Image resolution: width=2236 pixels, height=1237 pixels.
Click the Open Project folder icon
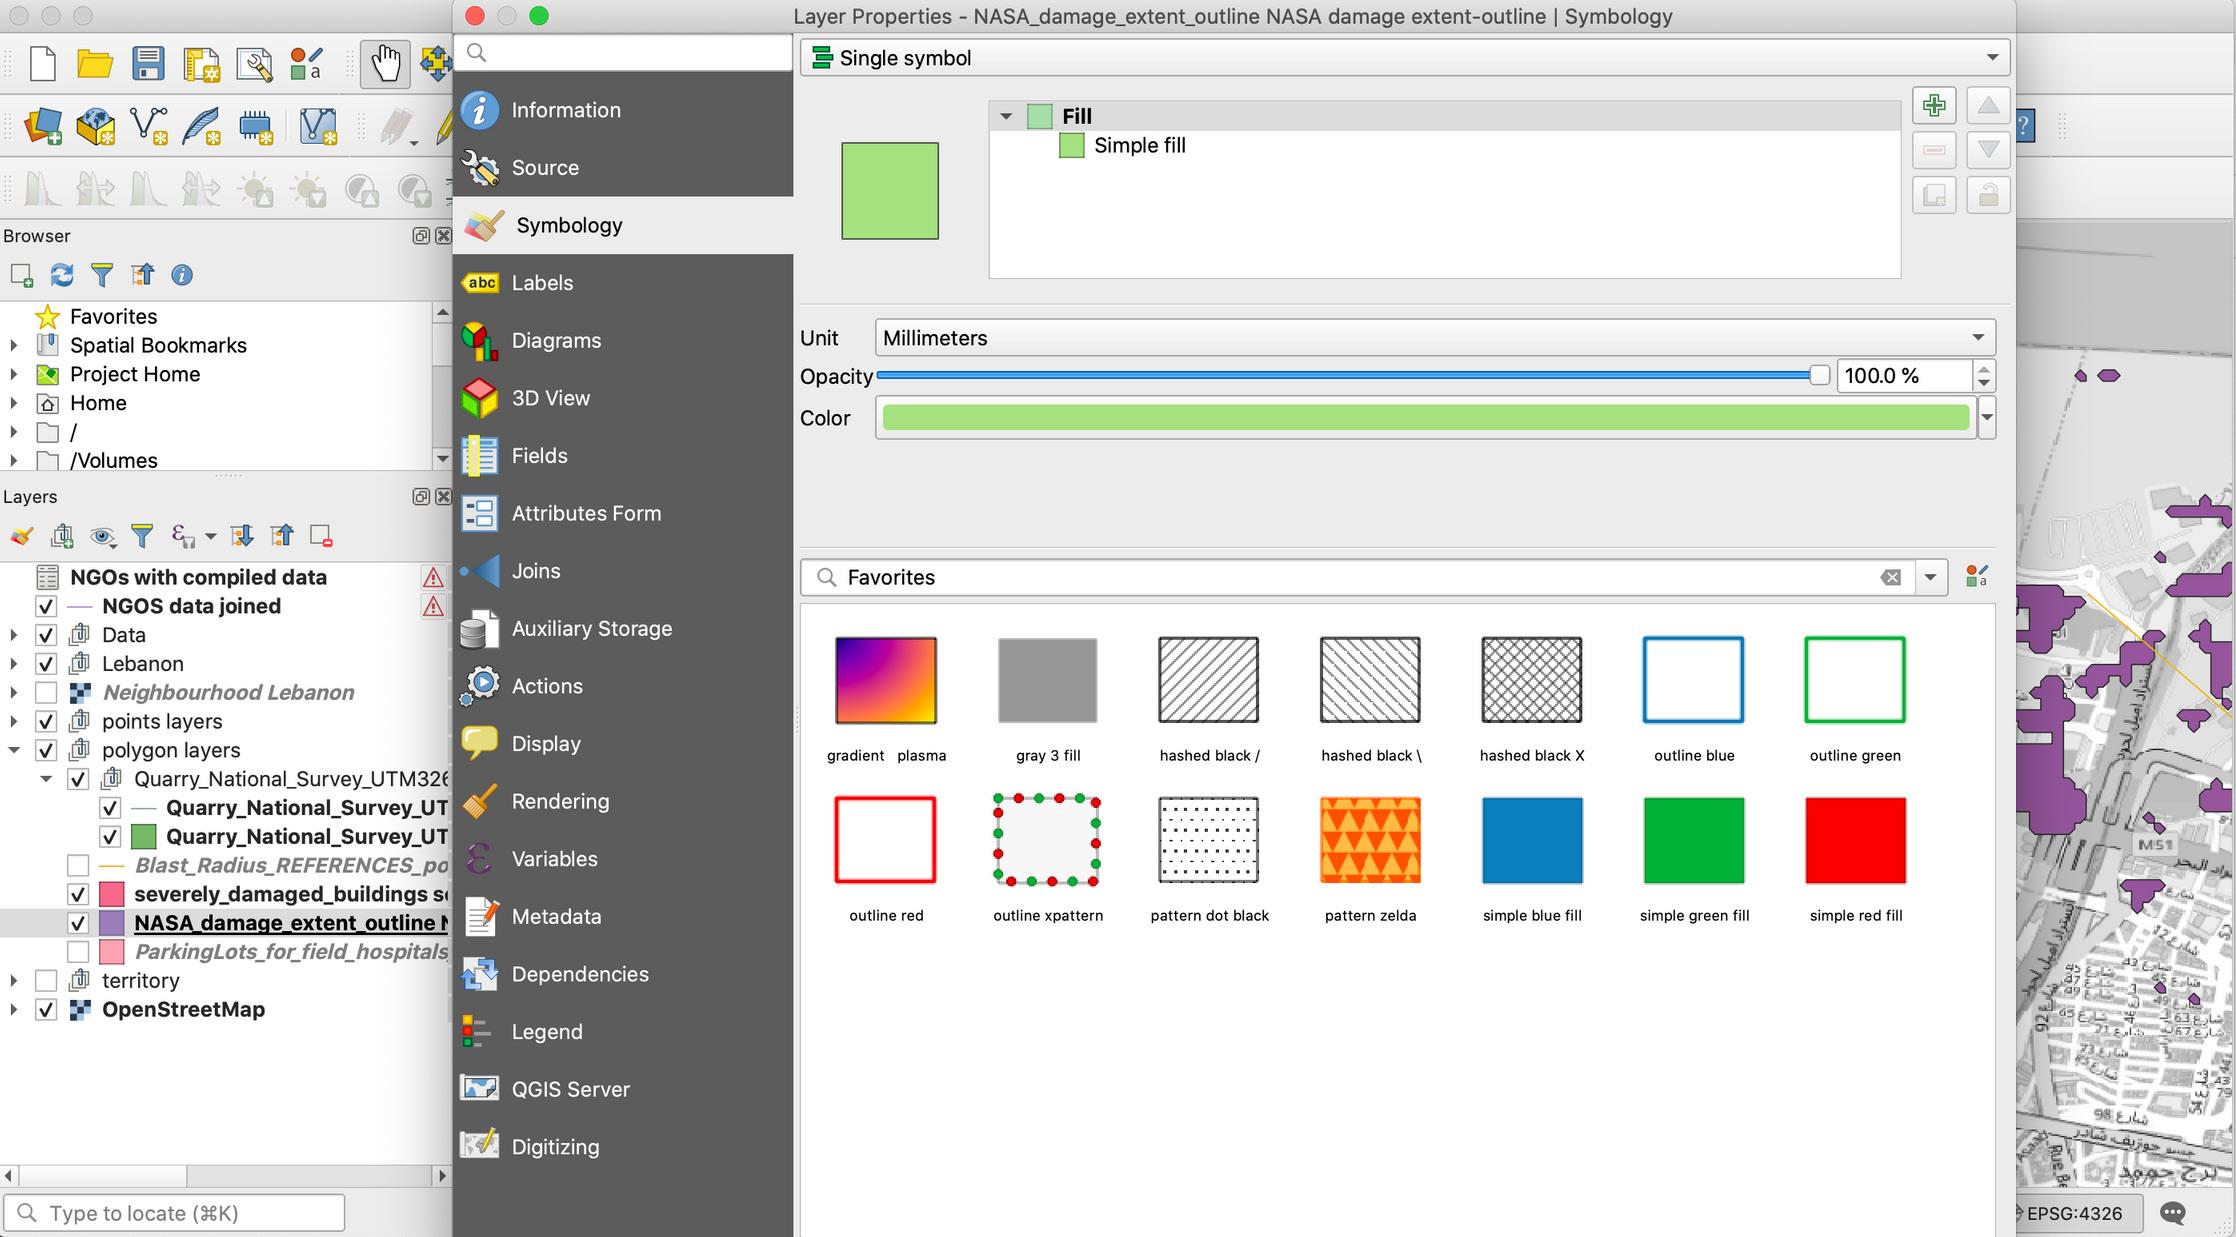[x=95, y=64]
